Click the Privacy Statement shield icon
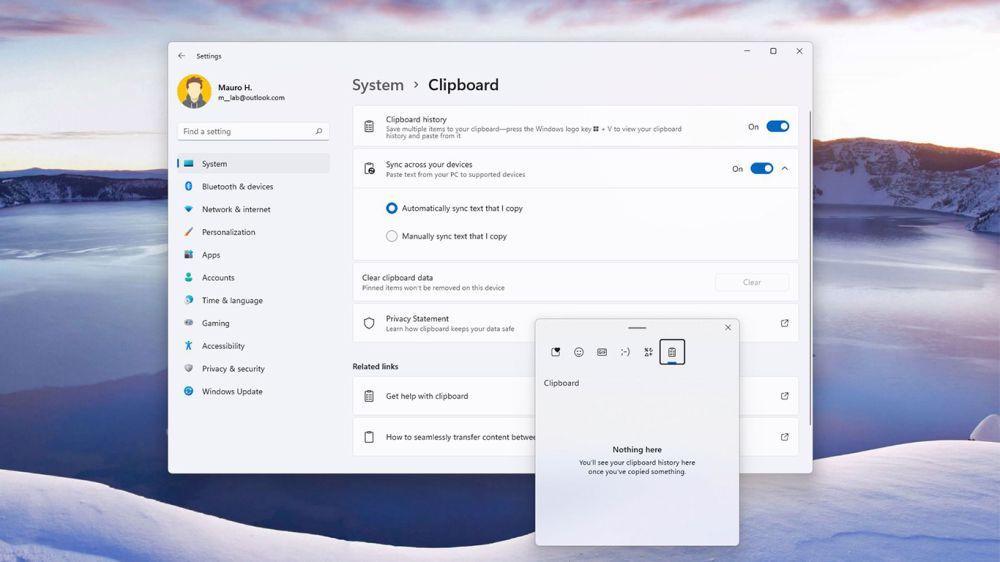1000x562 pixels. point(369,323)
